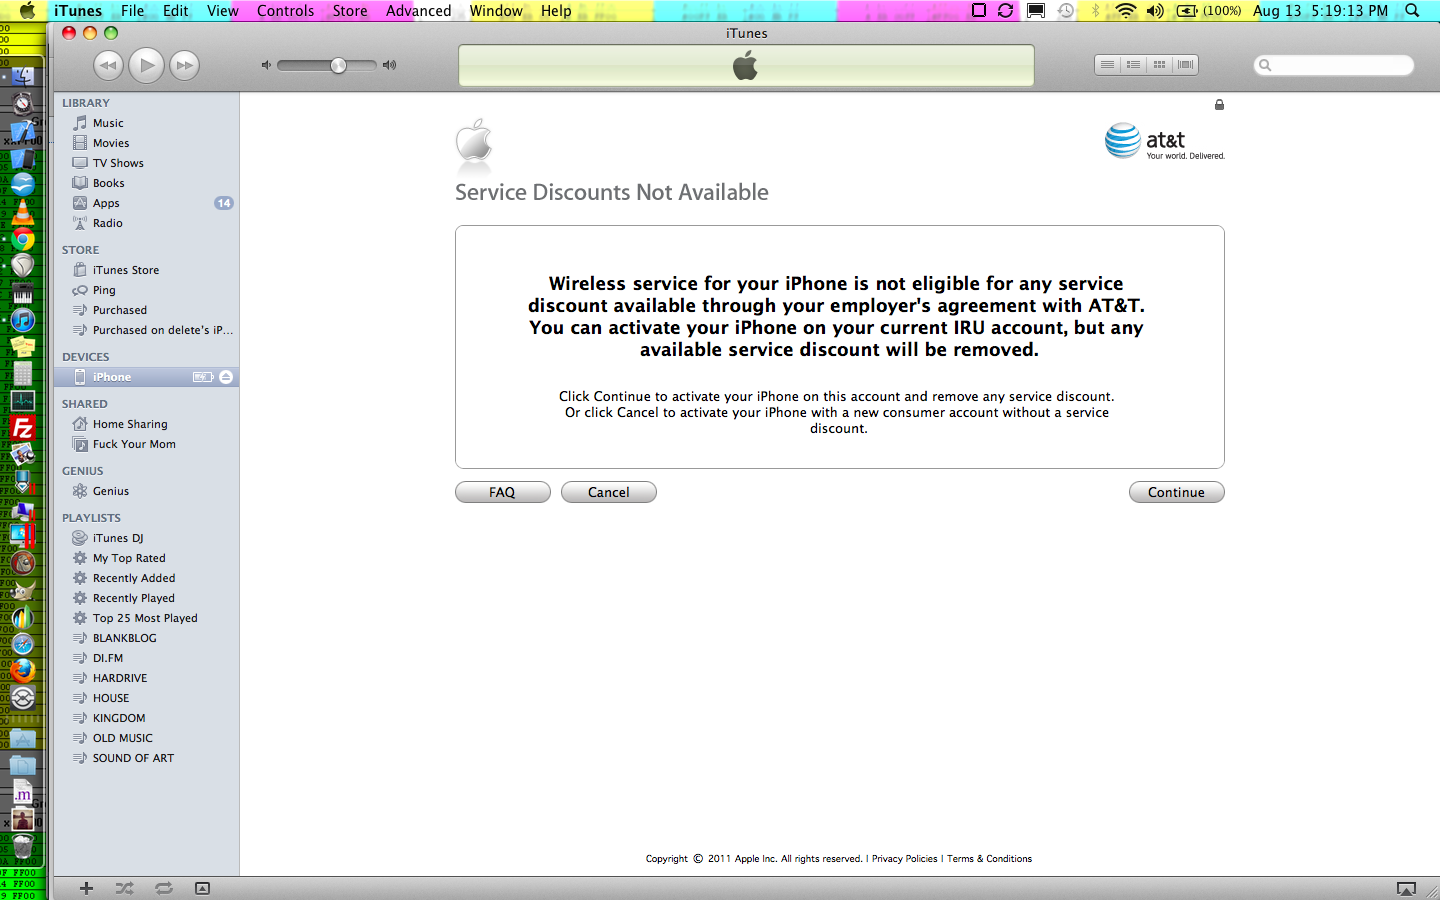
Task: Add a new playlist with plus button
Action: click(x=87, y=888)
